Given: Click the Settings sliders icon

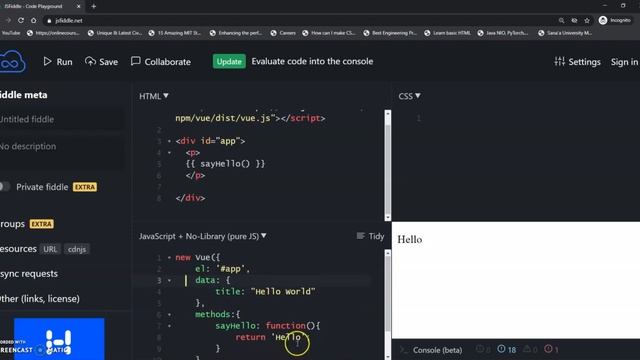Looking at the screenshot, I should [559, 61].
